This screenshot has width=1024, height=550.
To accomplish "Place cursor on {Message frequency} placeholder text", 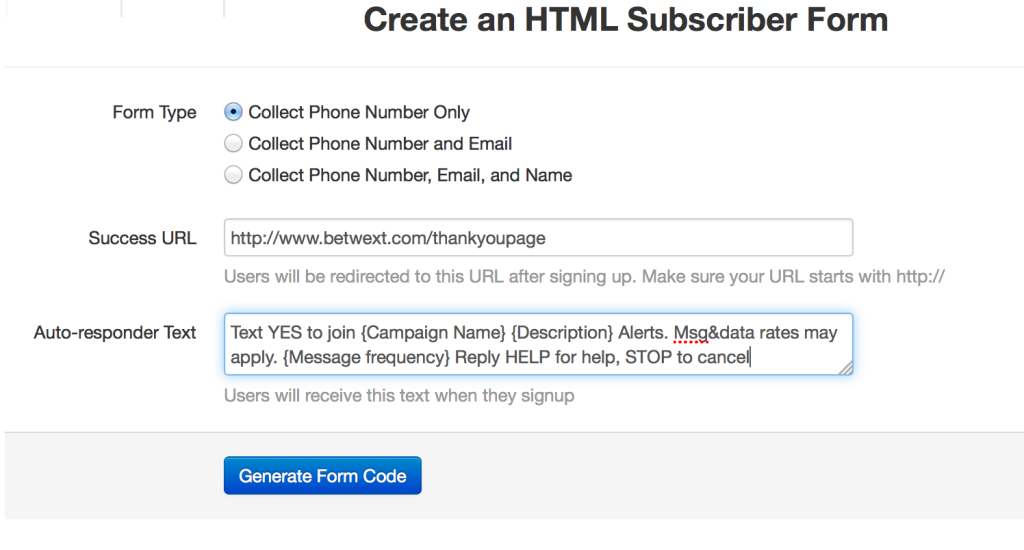I will pyautogui.click(x=366, y=357).
